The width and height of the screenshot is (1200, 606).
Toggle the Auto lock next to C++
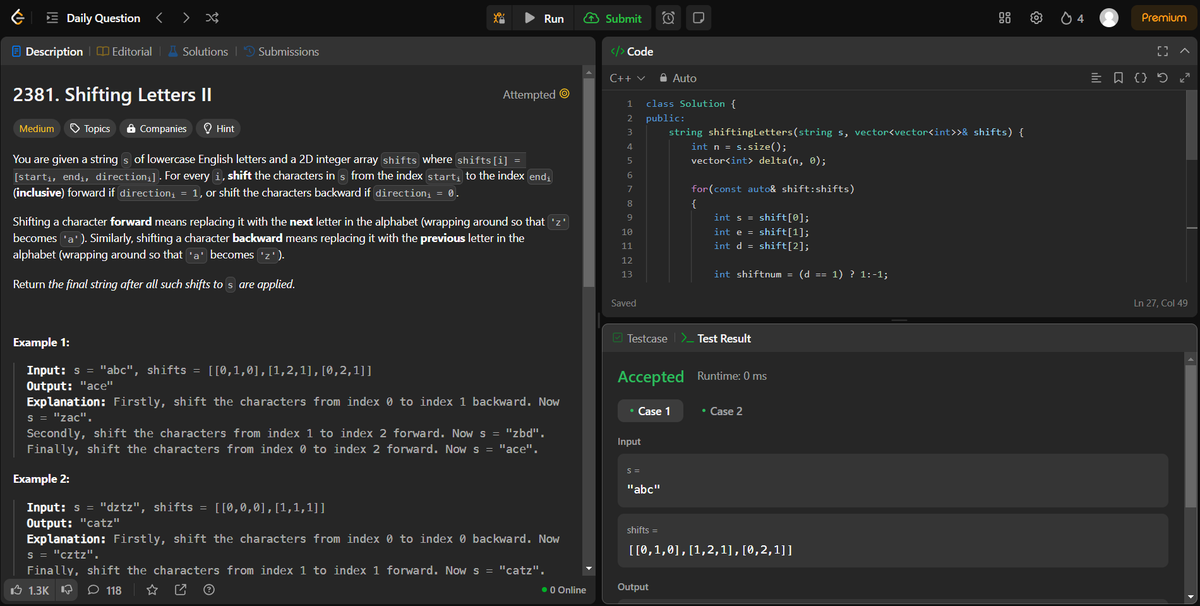pos(663,77)
